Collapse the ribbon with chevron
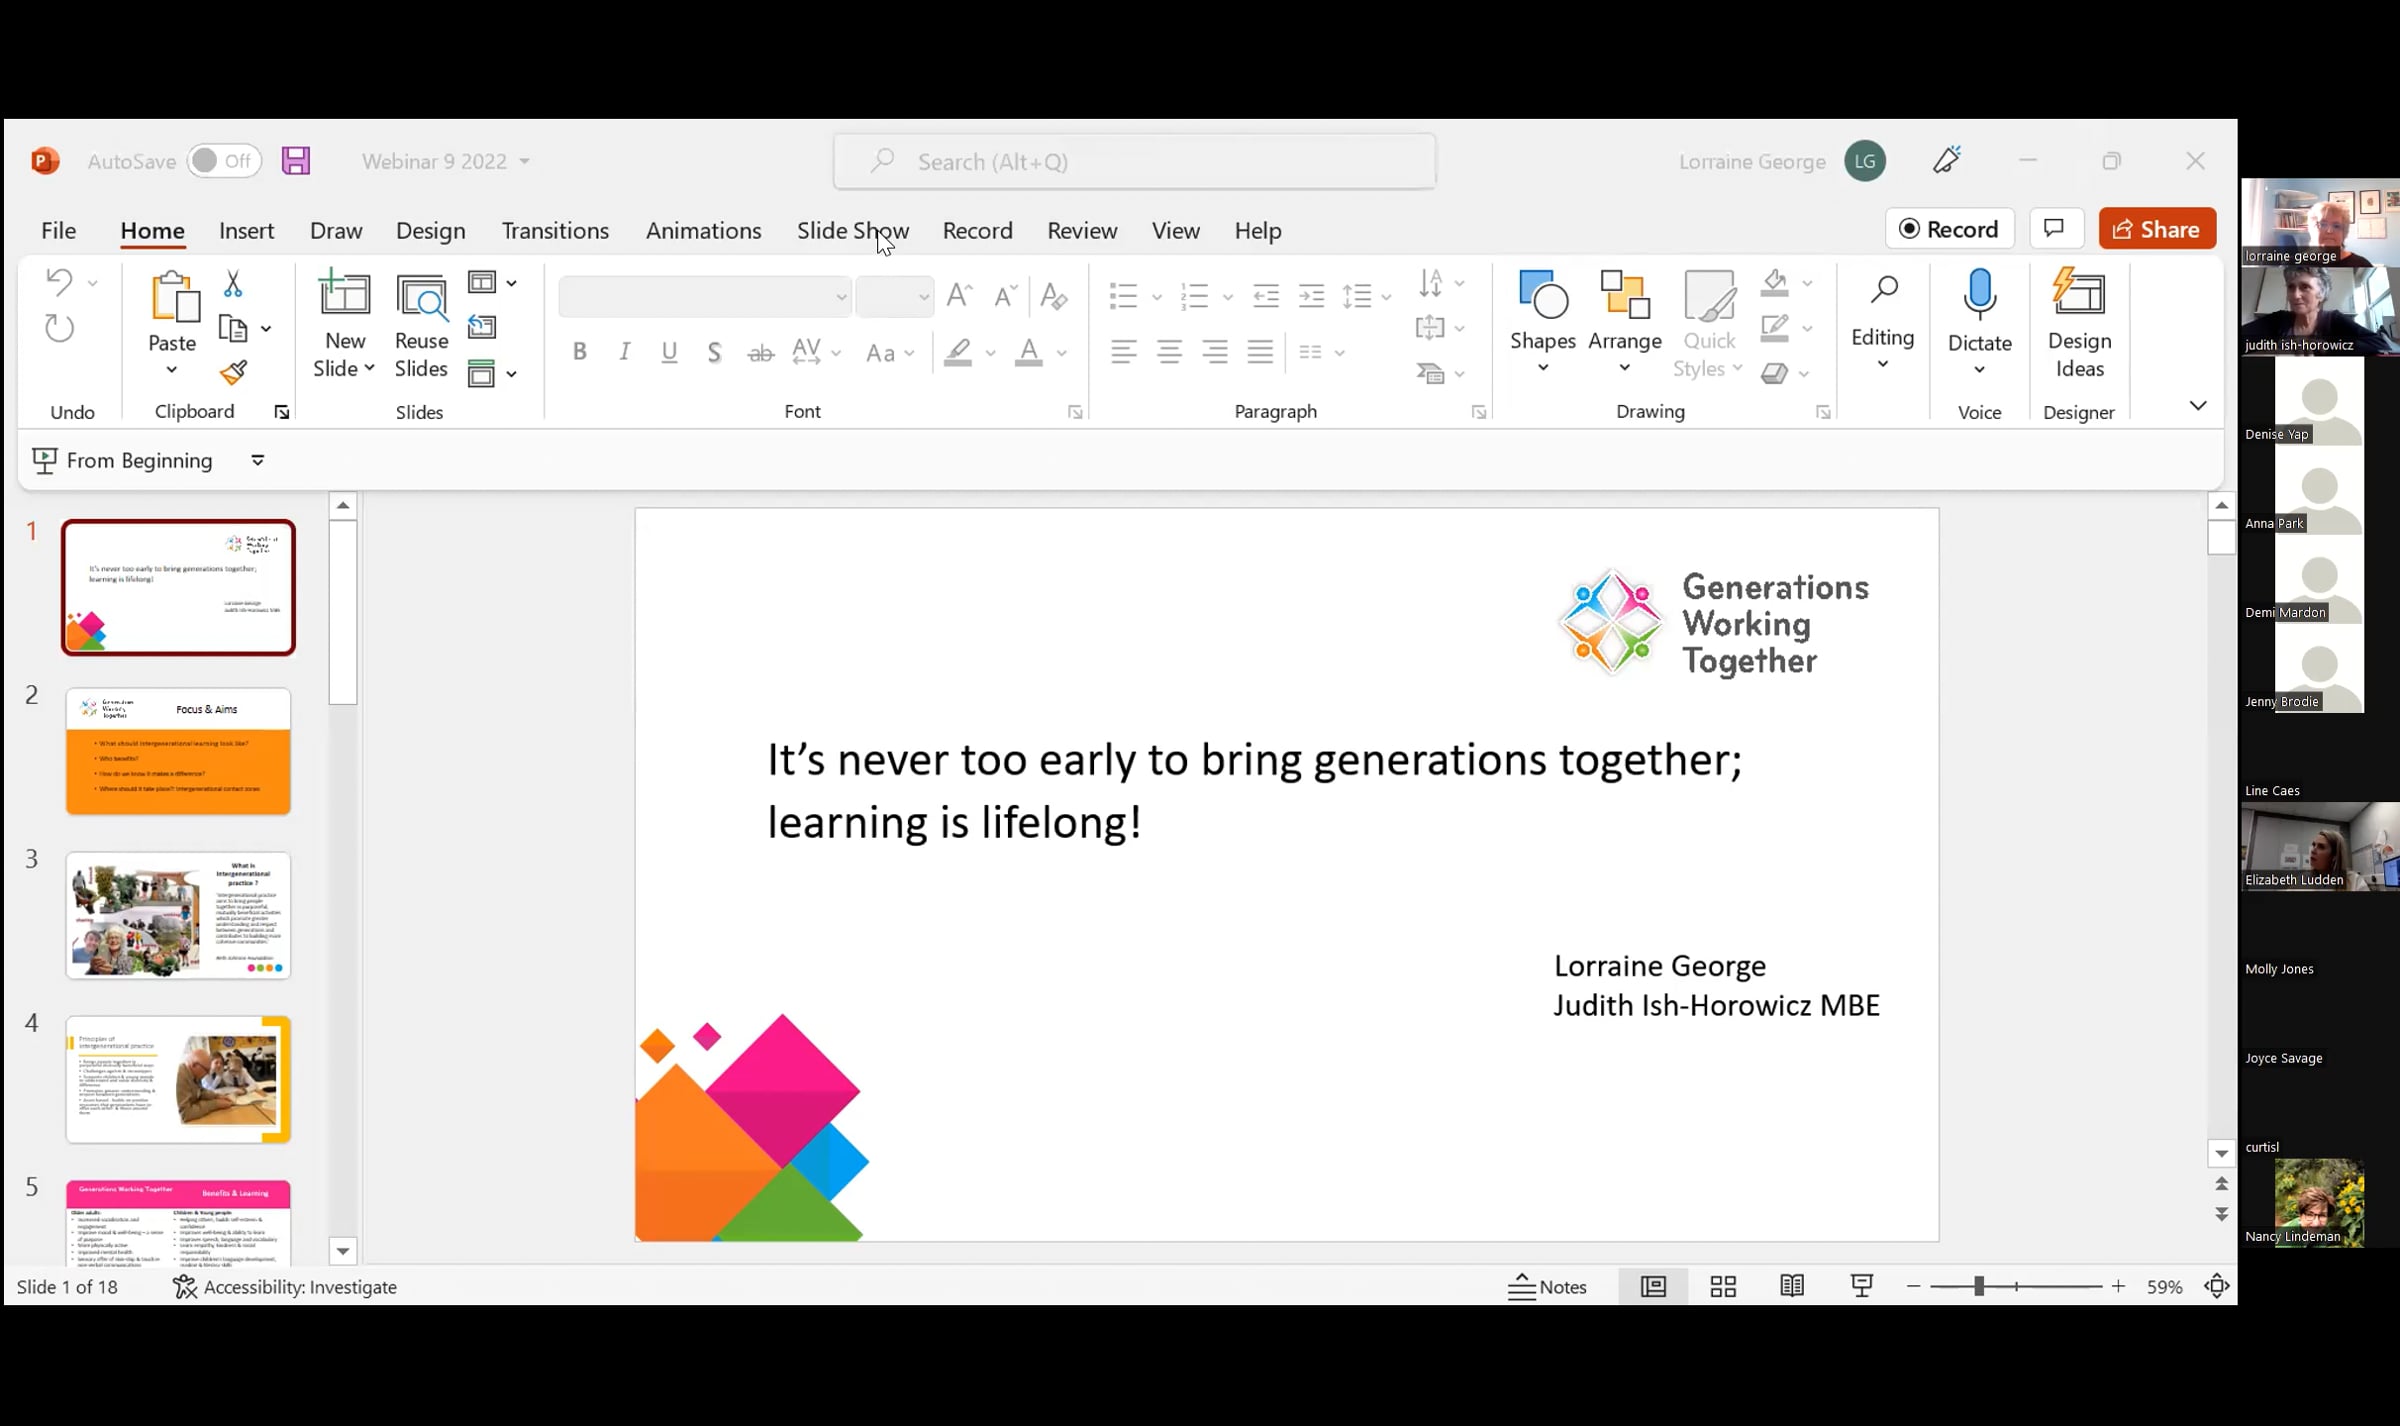The width and height of the screenshot is (2400, 1426). (x=2198, y=406)
